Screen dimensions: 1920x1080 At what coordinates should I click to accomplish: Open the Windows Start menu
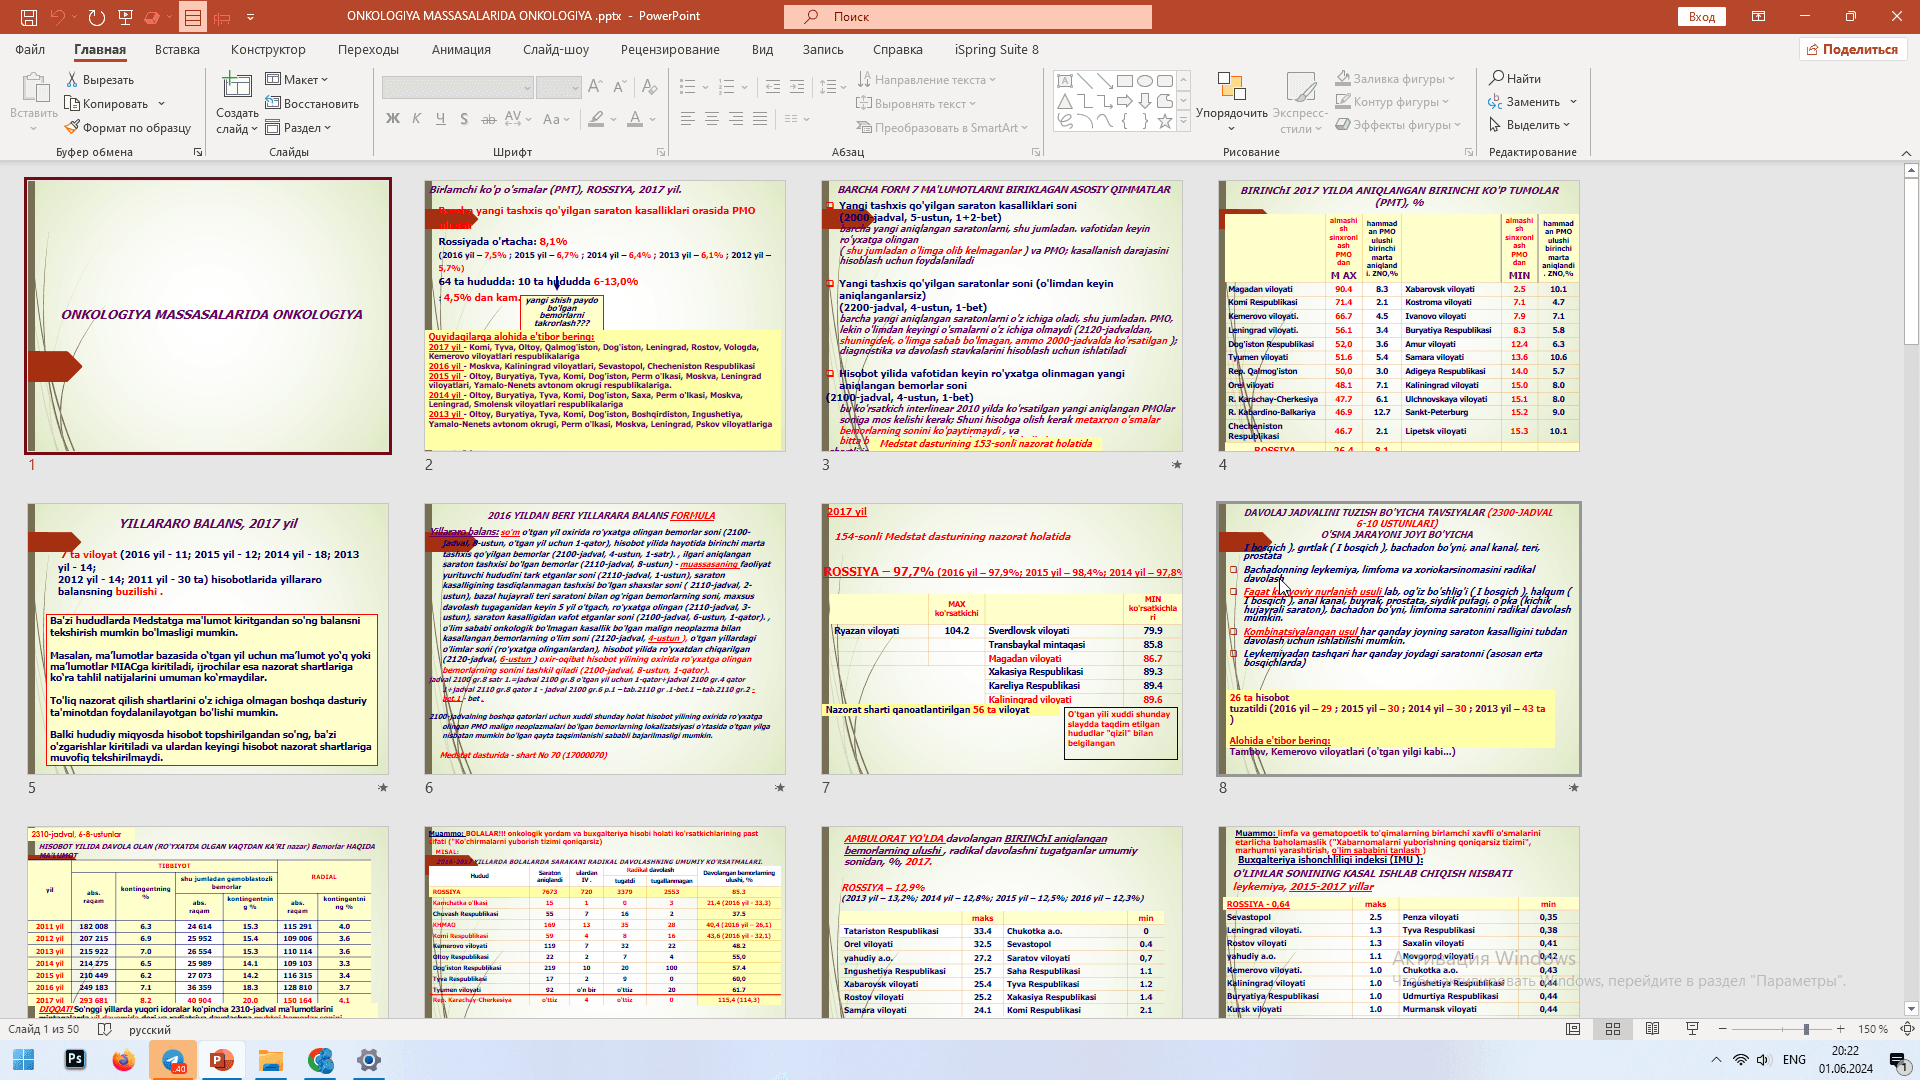(24, 1060)
